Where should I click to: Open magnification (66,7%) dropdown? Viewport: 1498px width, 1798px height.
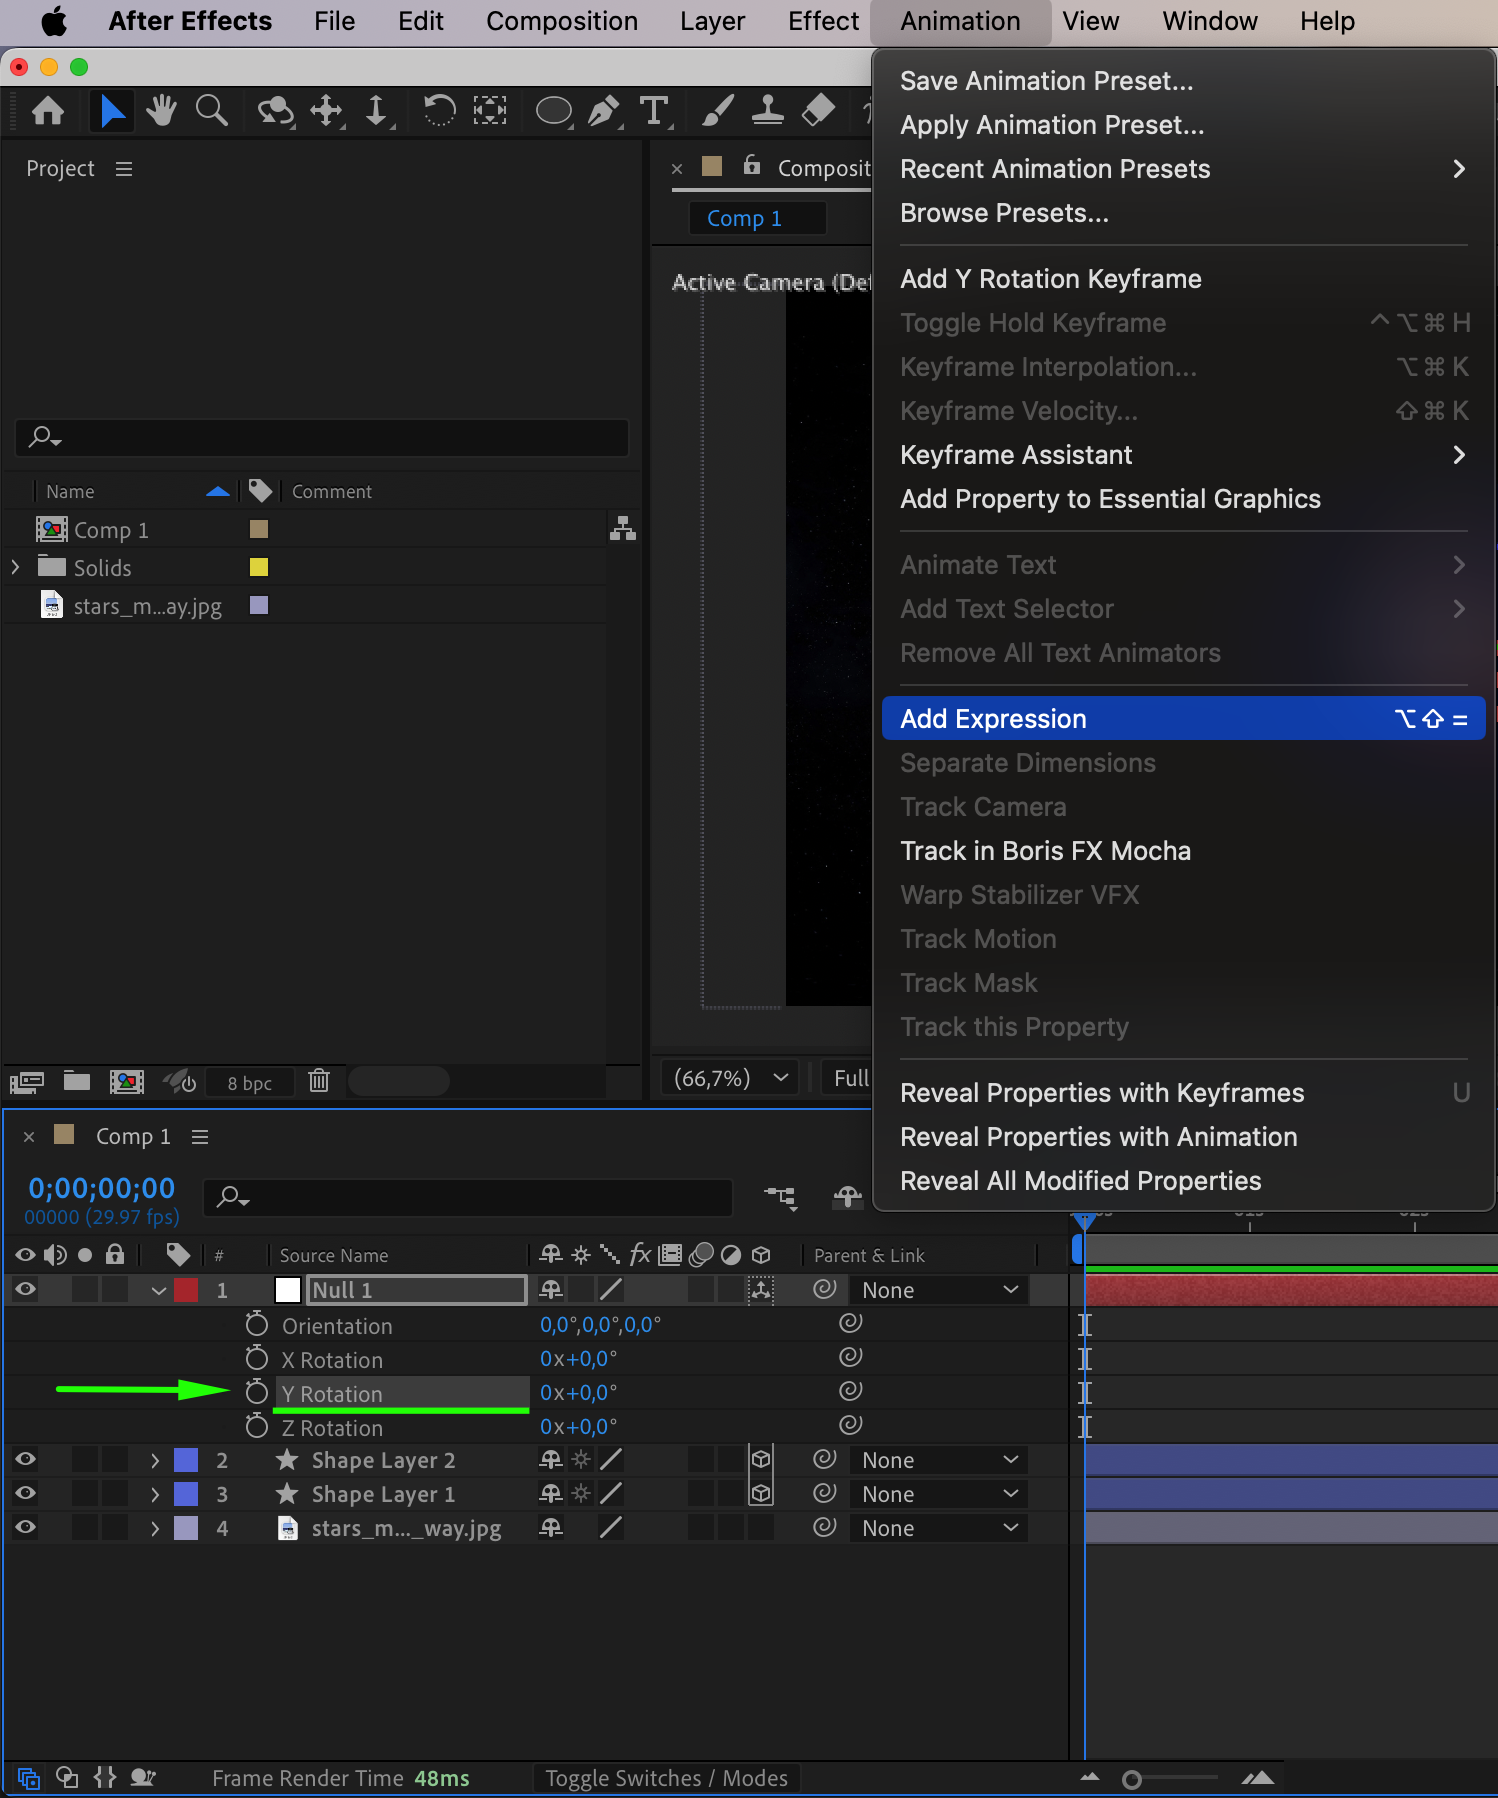tap(731, 1078)
